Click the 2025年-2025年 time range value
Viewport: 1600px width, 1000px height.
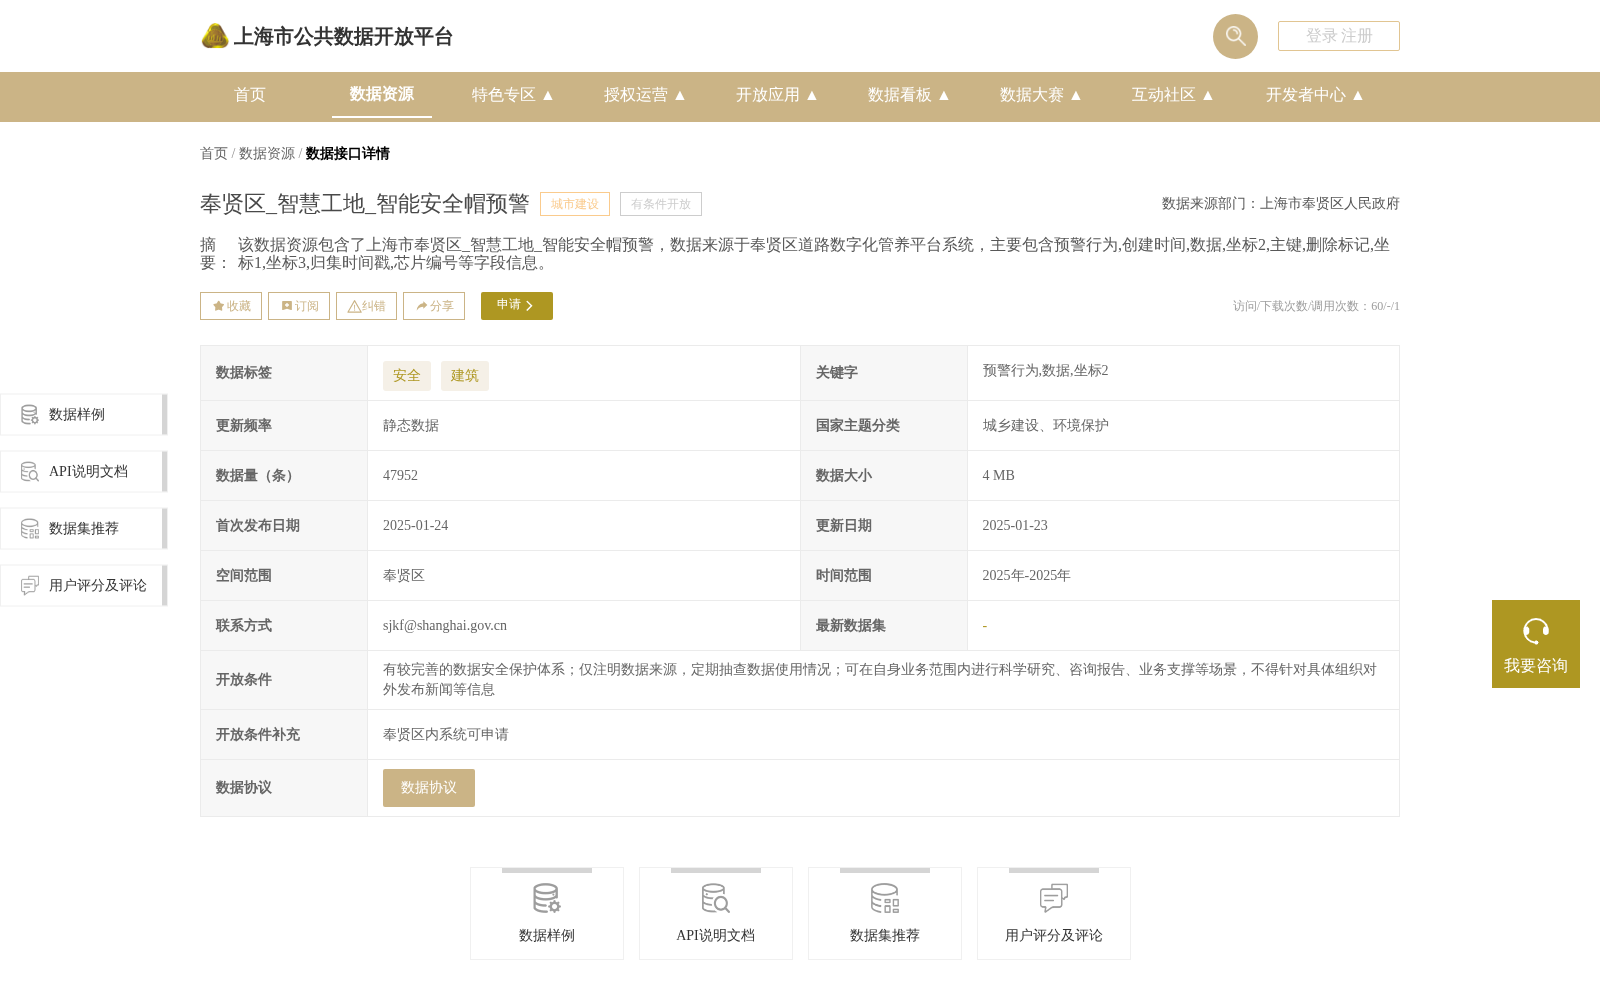(1026, 576)
